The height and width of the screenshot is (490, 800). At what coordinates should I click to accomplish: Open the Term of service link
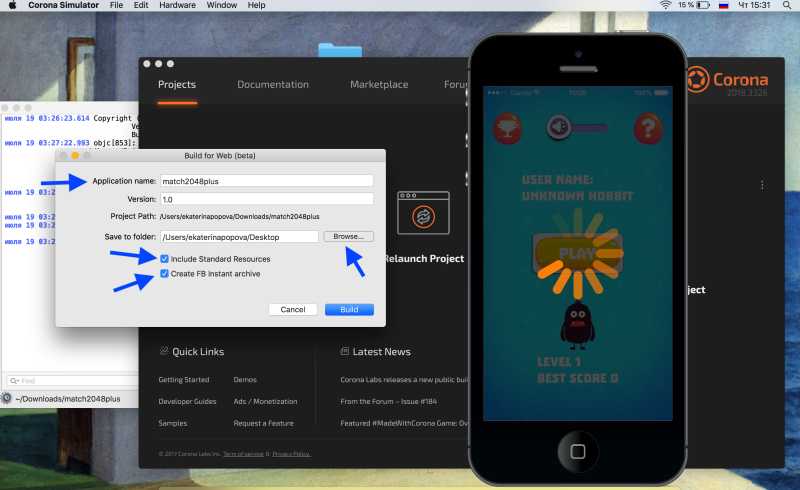pyautogui.click(x=243, y=454)
